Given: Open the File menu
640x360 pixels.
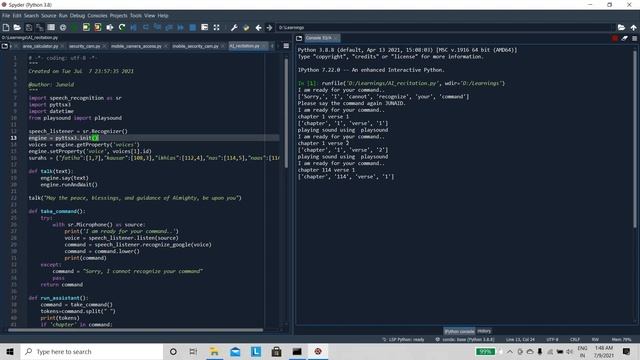Looking at the screenshot, I should point(6,16).
